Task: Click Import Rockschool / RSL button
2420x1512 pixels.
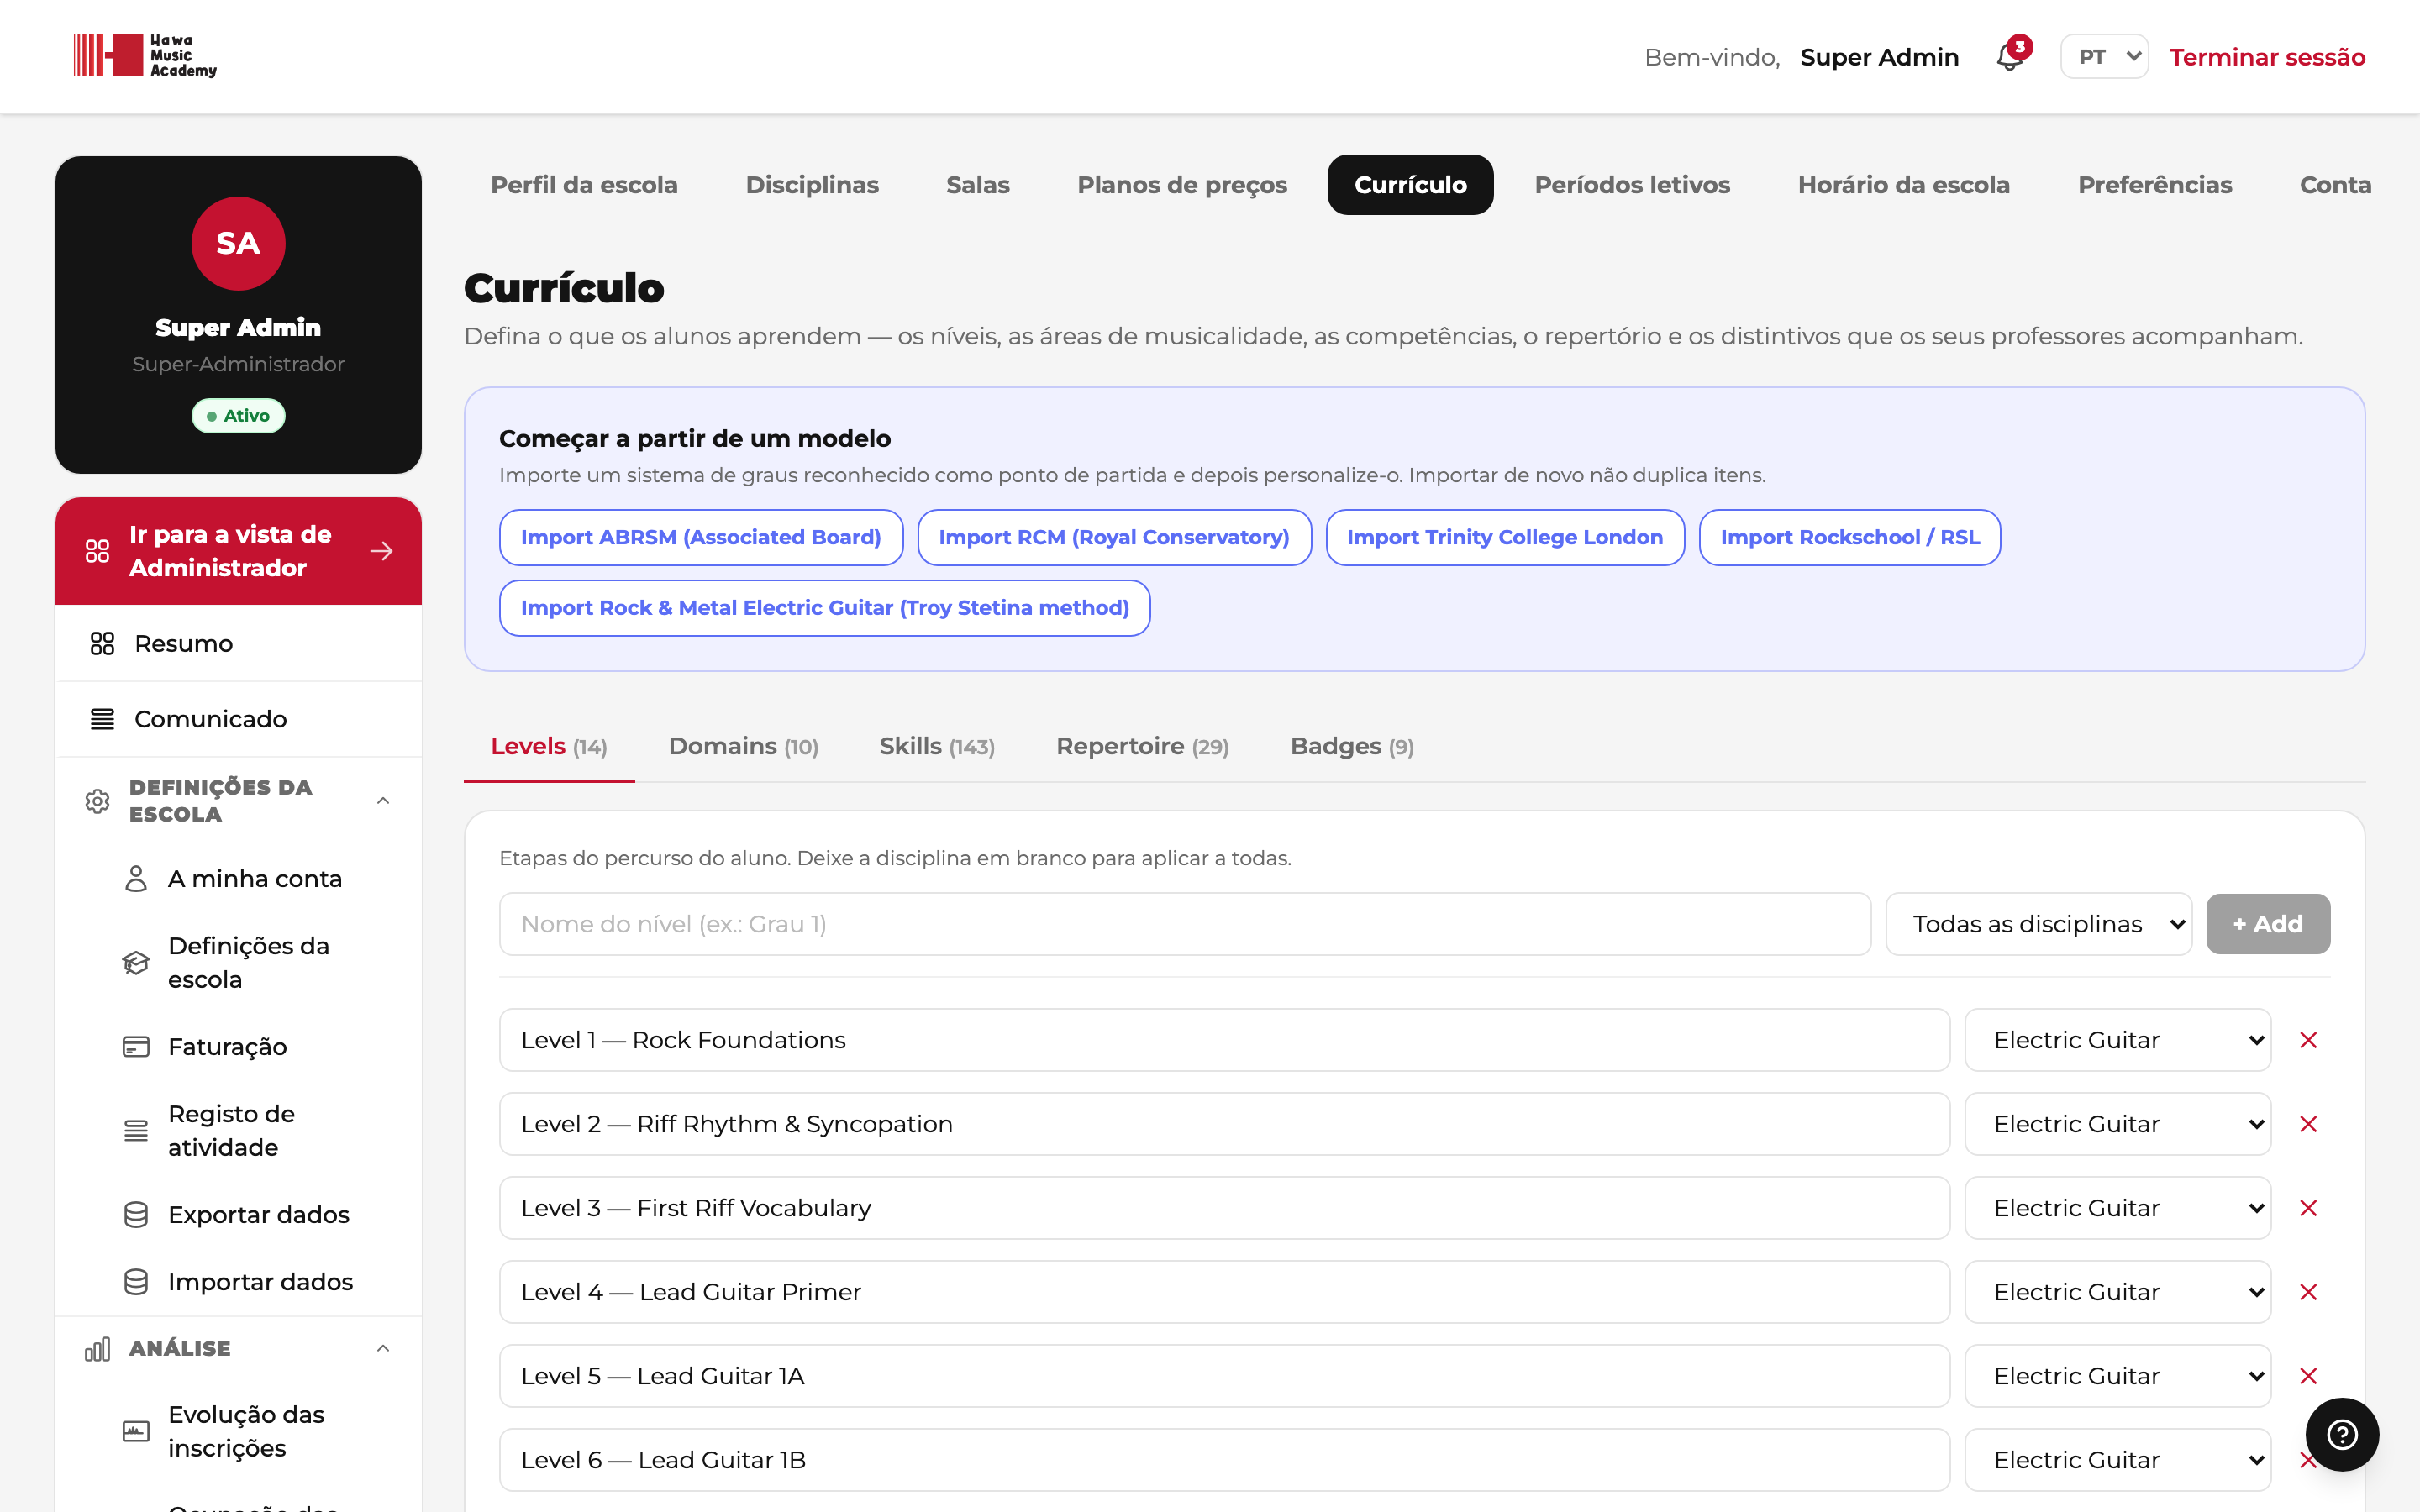Action: 1849,537
